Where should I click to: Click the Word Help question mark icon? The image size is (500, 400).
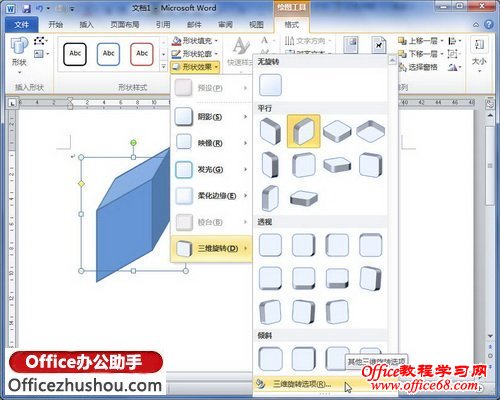pyautogui.click(x=489, y=25)
